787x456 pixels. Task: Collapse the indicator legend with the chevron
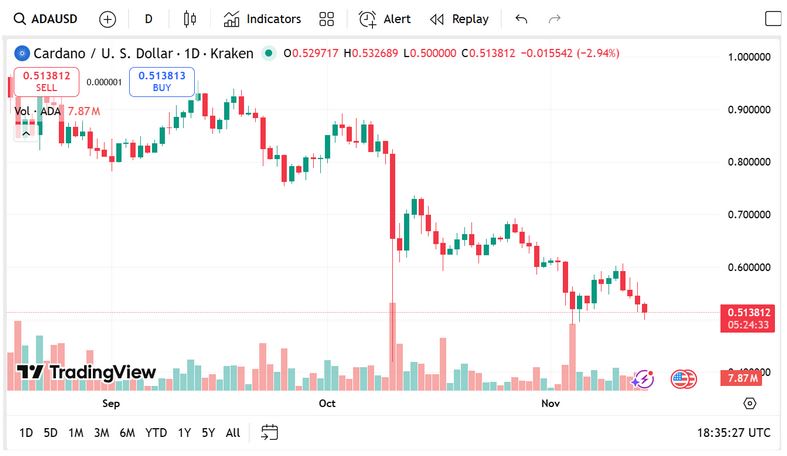(x=26, y=130)
